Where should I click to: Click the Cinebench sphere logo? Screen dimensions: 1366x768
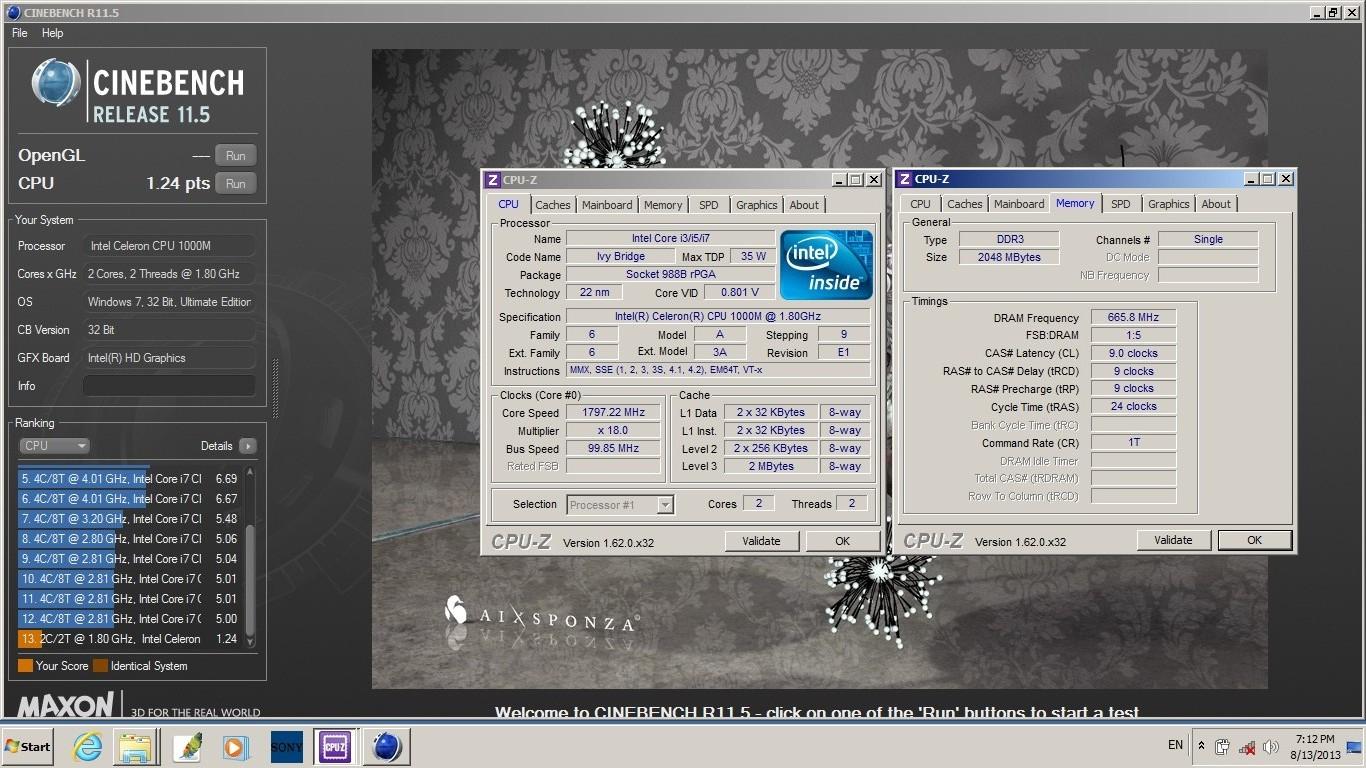[55, 84]
